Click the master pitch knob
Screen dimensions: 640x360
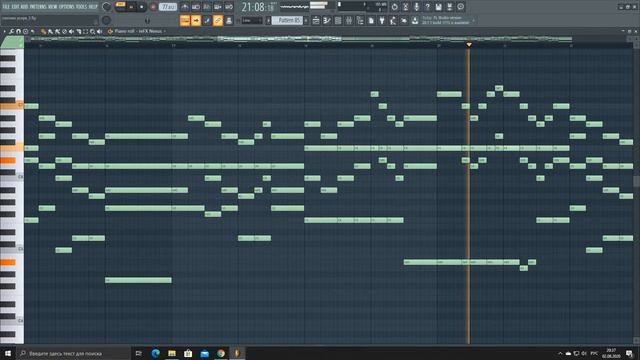tap(106, 20)
